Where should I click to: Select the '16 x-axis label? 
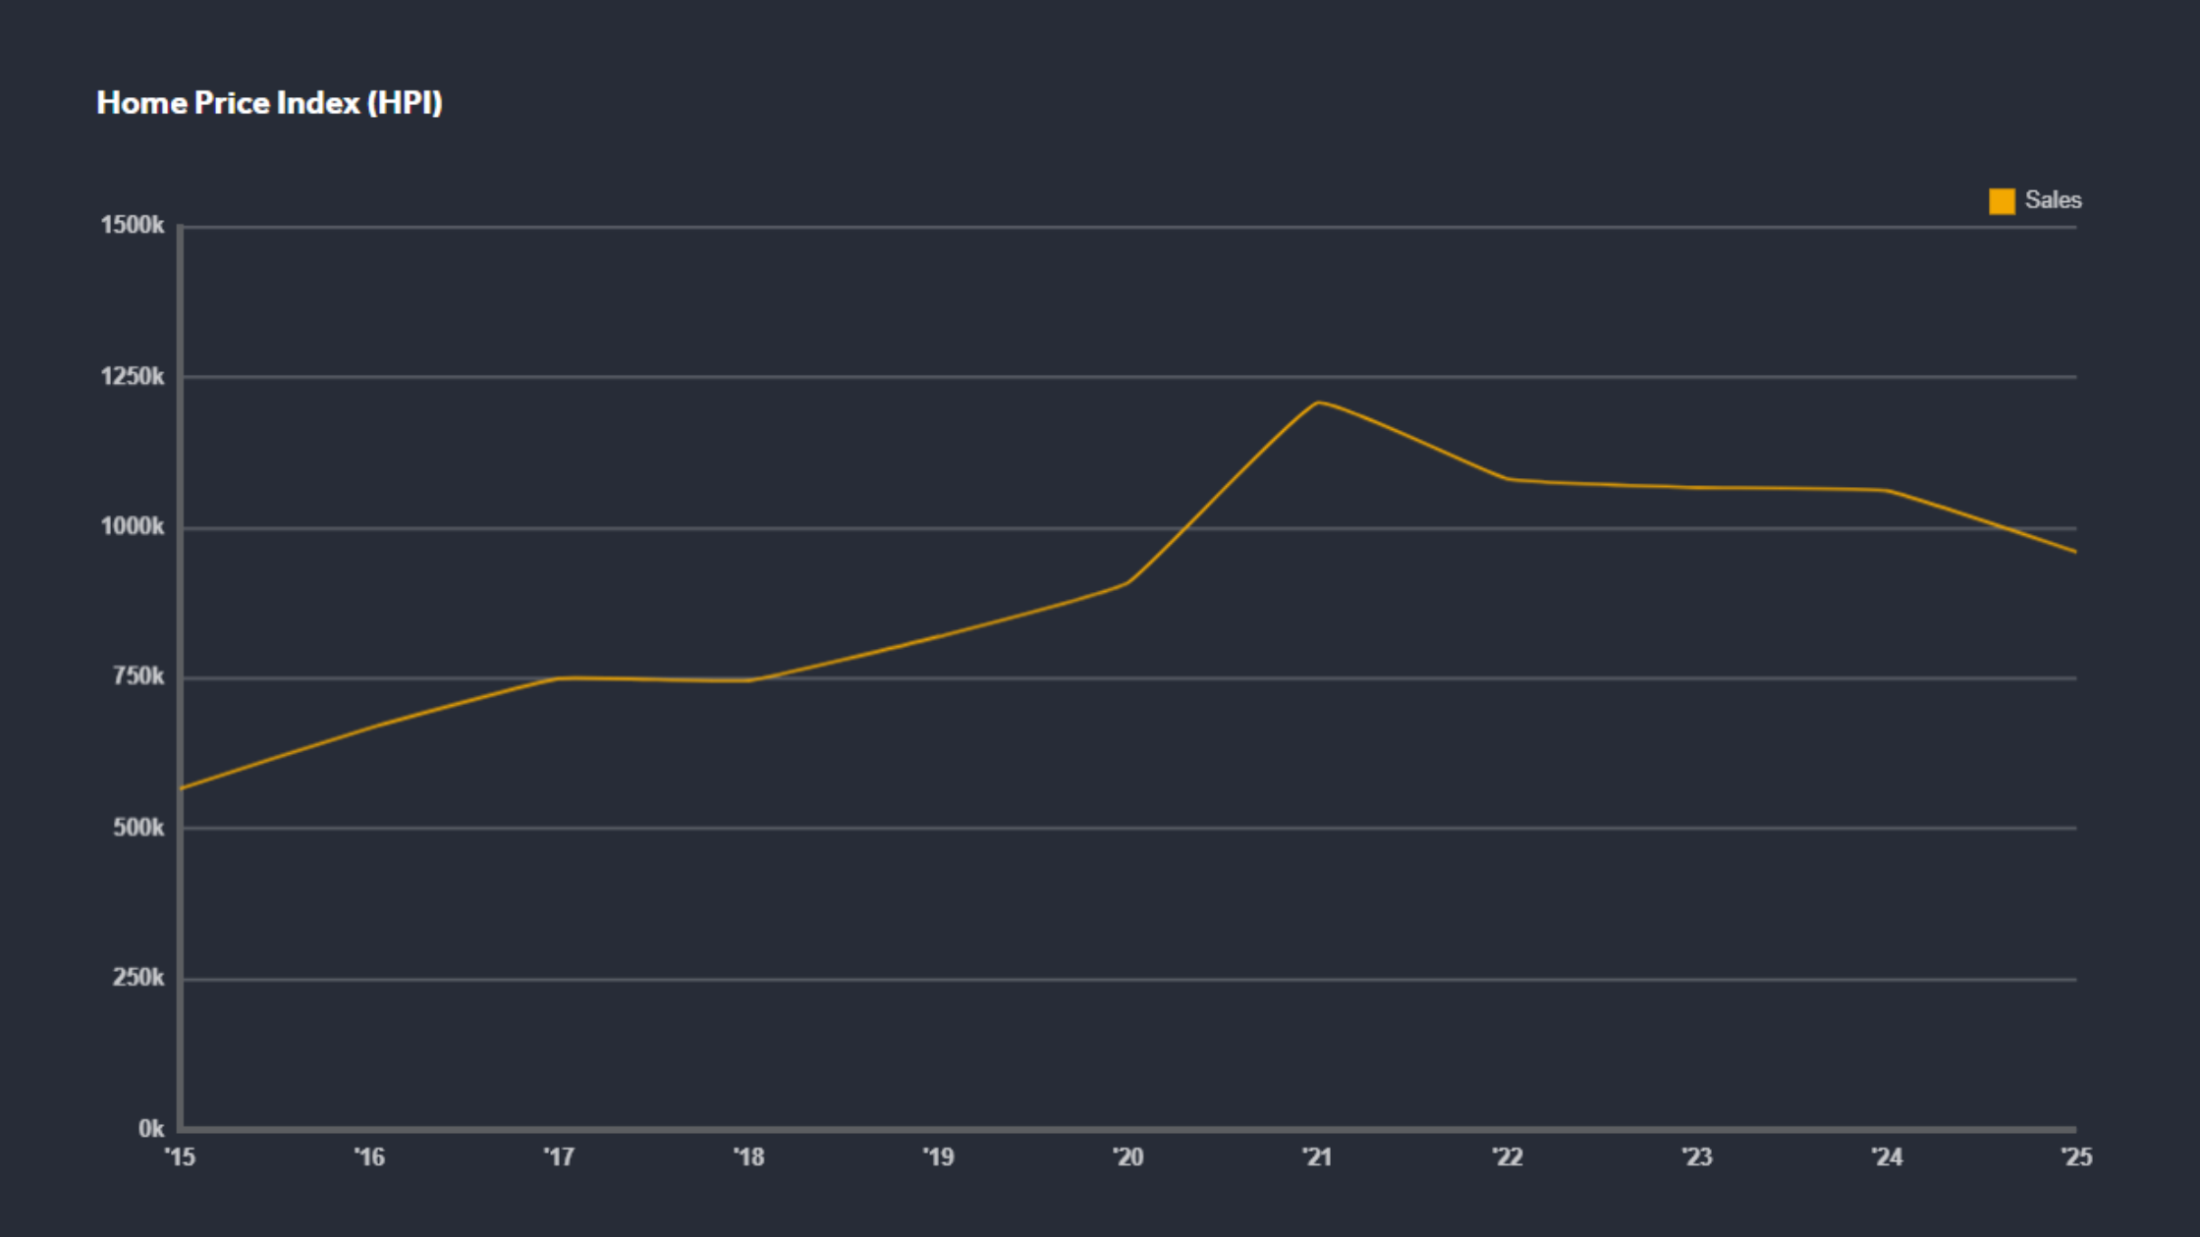(369, 1157)
